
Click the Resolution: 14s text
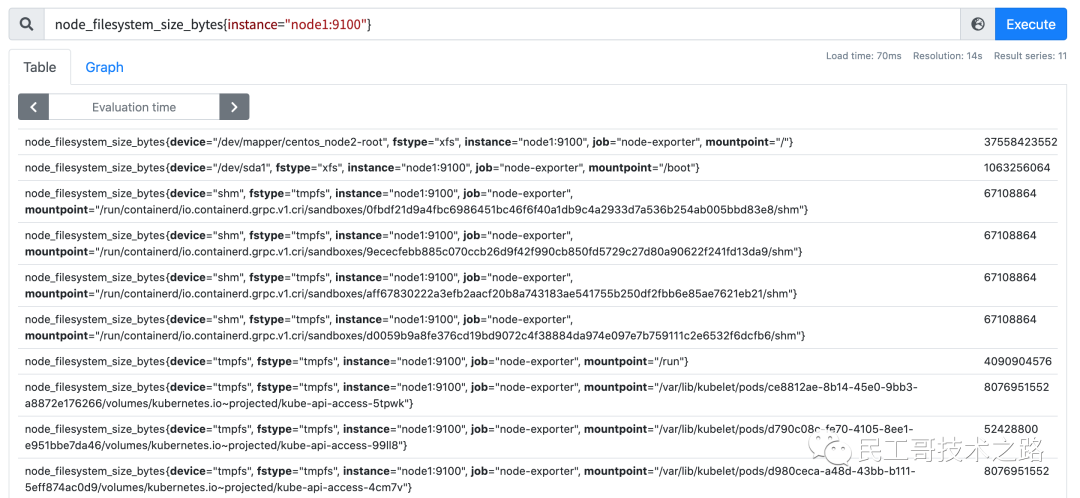click(x=948, y=56)
